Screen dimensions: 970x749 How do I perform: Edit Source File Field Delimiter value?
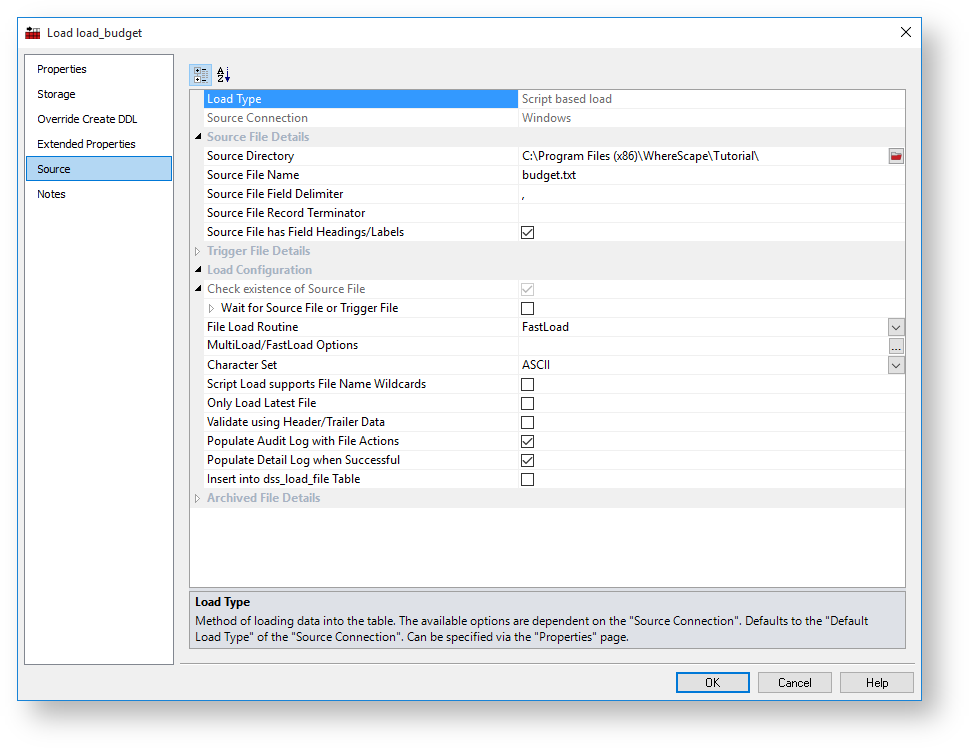click(x=711, y=194)
